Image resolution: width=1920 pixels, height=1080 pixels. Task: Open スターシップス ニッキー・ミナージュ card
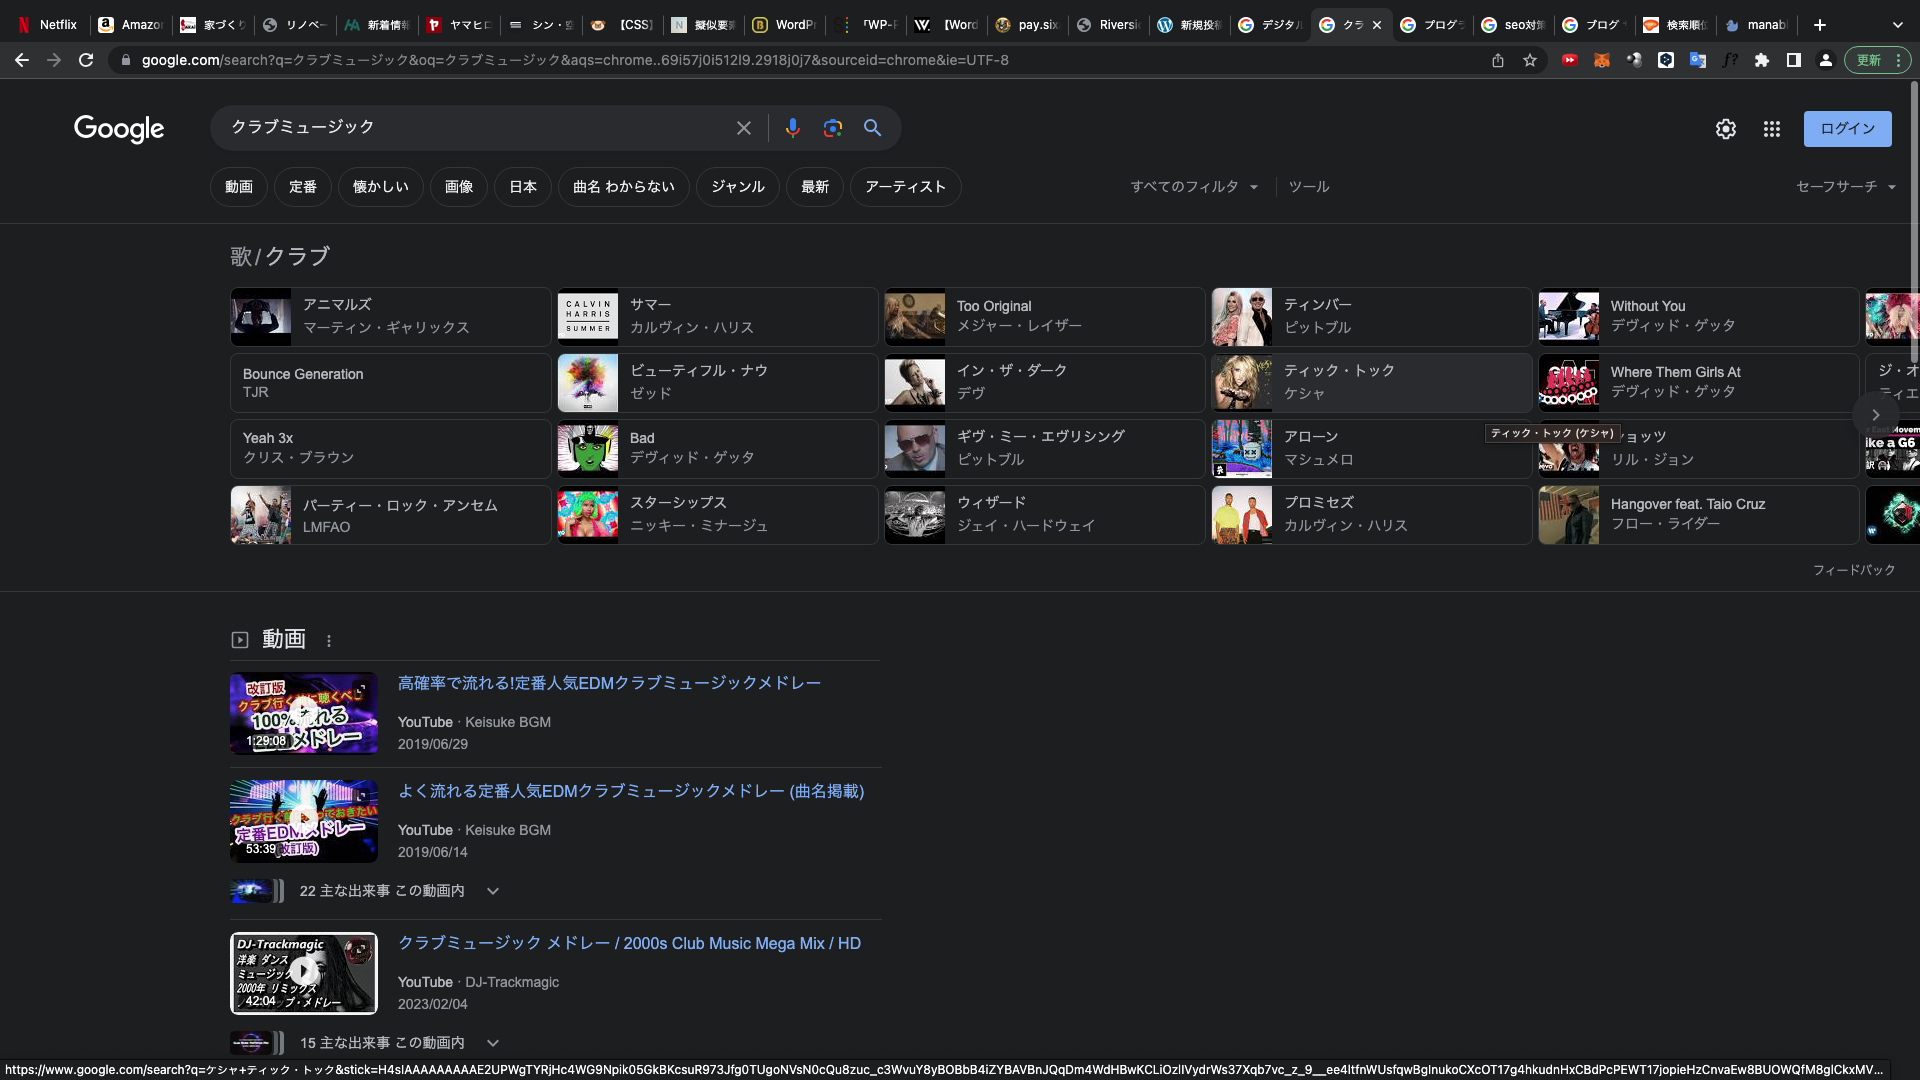pos(718,515)
